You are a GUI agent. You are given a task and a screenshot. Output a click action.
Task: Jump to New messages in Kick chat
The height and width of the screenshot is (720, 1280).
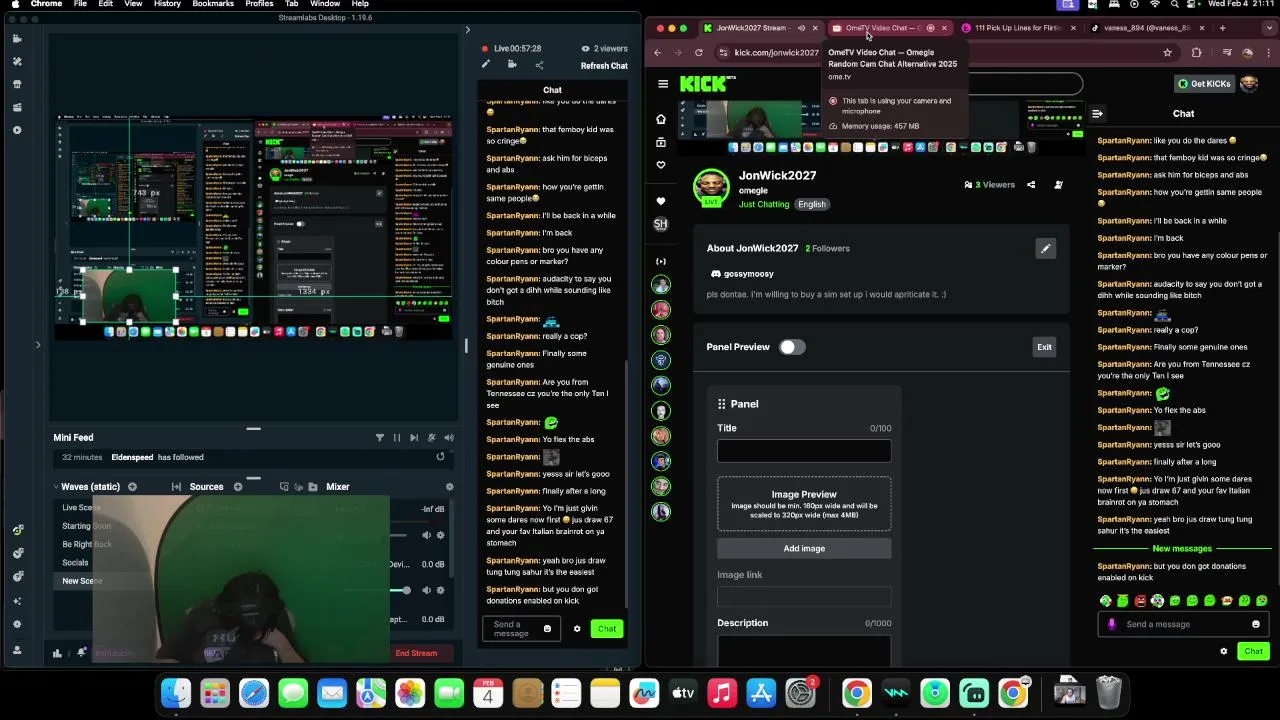coord(1182,549)
